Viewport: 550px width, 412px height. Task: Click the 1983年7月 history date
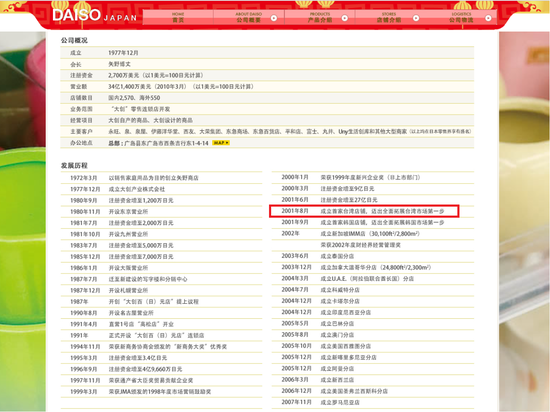pos(83,245)
